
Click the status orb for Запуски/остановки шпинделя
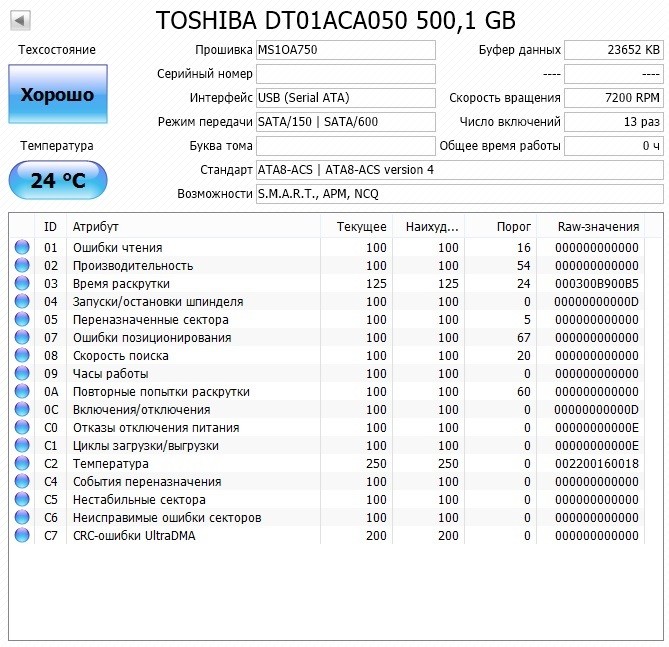[x=22, y=301]
